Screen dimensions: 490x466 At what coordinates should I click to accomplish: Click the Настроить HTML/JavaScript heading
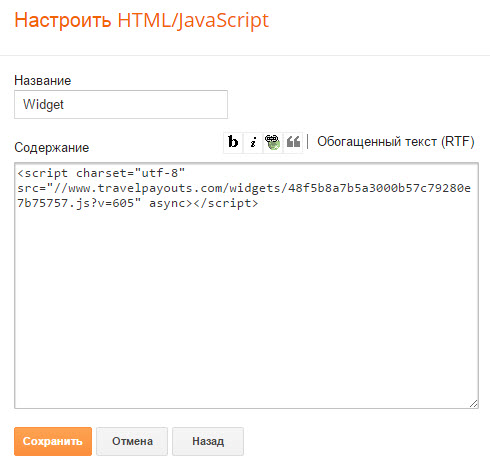(142, 20)
